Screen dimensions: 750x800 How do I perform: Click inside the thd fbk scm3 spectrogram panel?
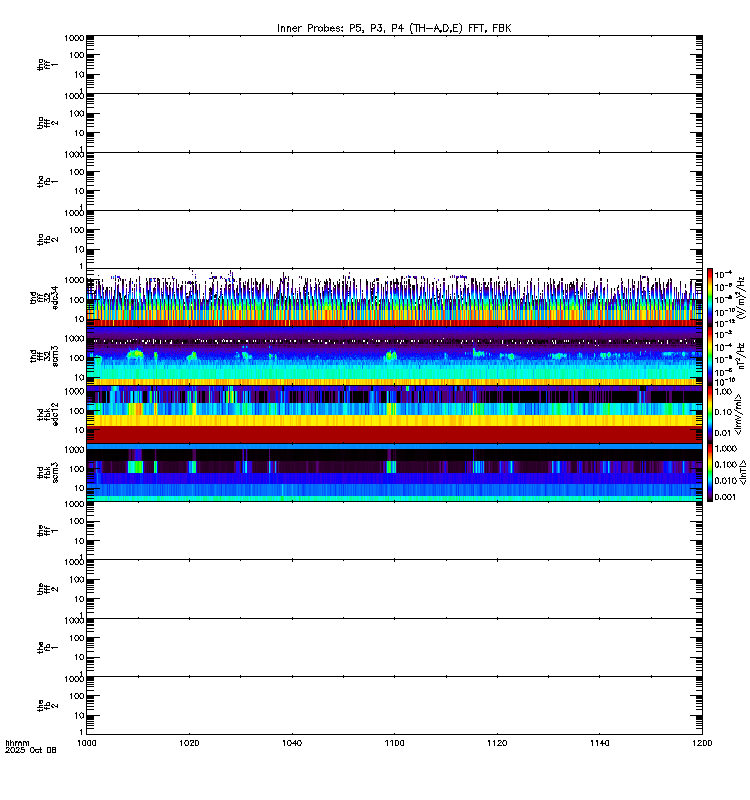click(x=394, y=472)
